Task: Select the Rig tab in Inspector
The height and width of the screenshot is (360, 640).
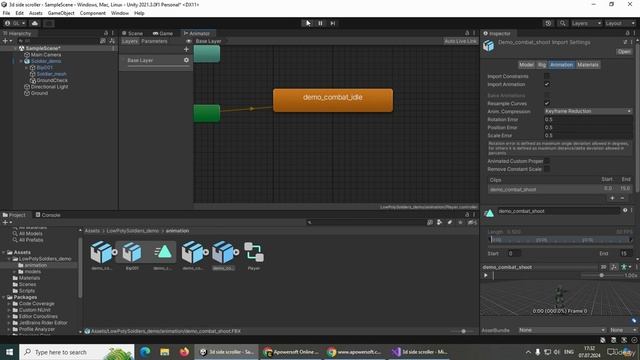Action: [542, 65]
